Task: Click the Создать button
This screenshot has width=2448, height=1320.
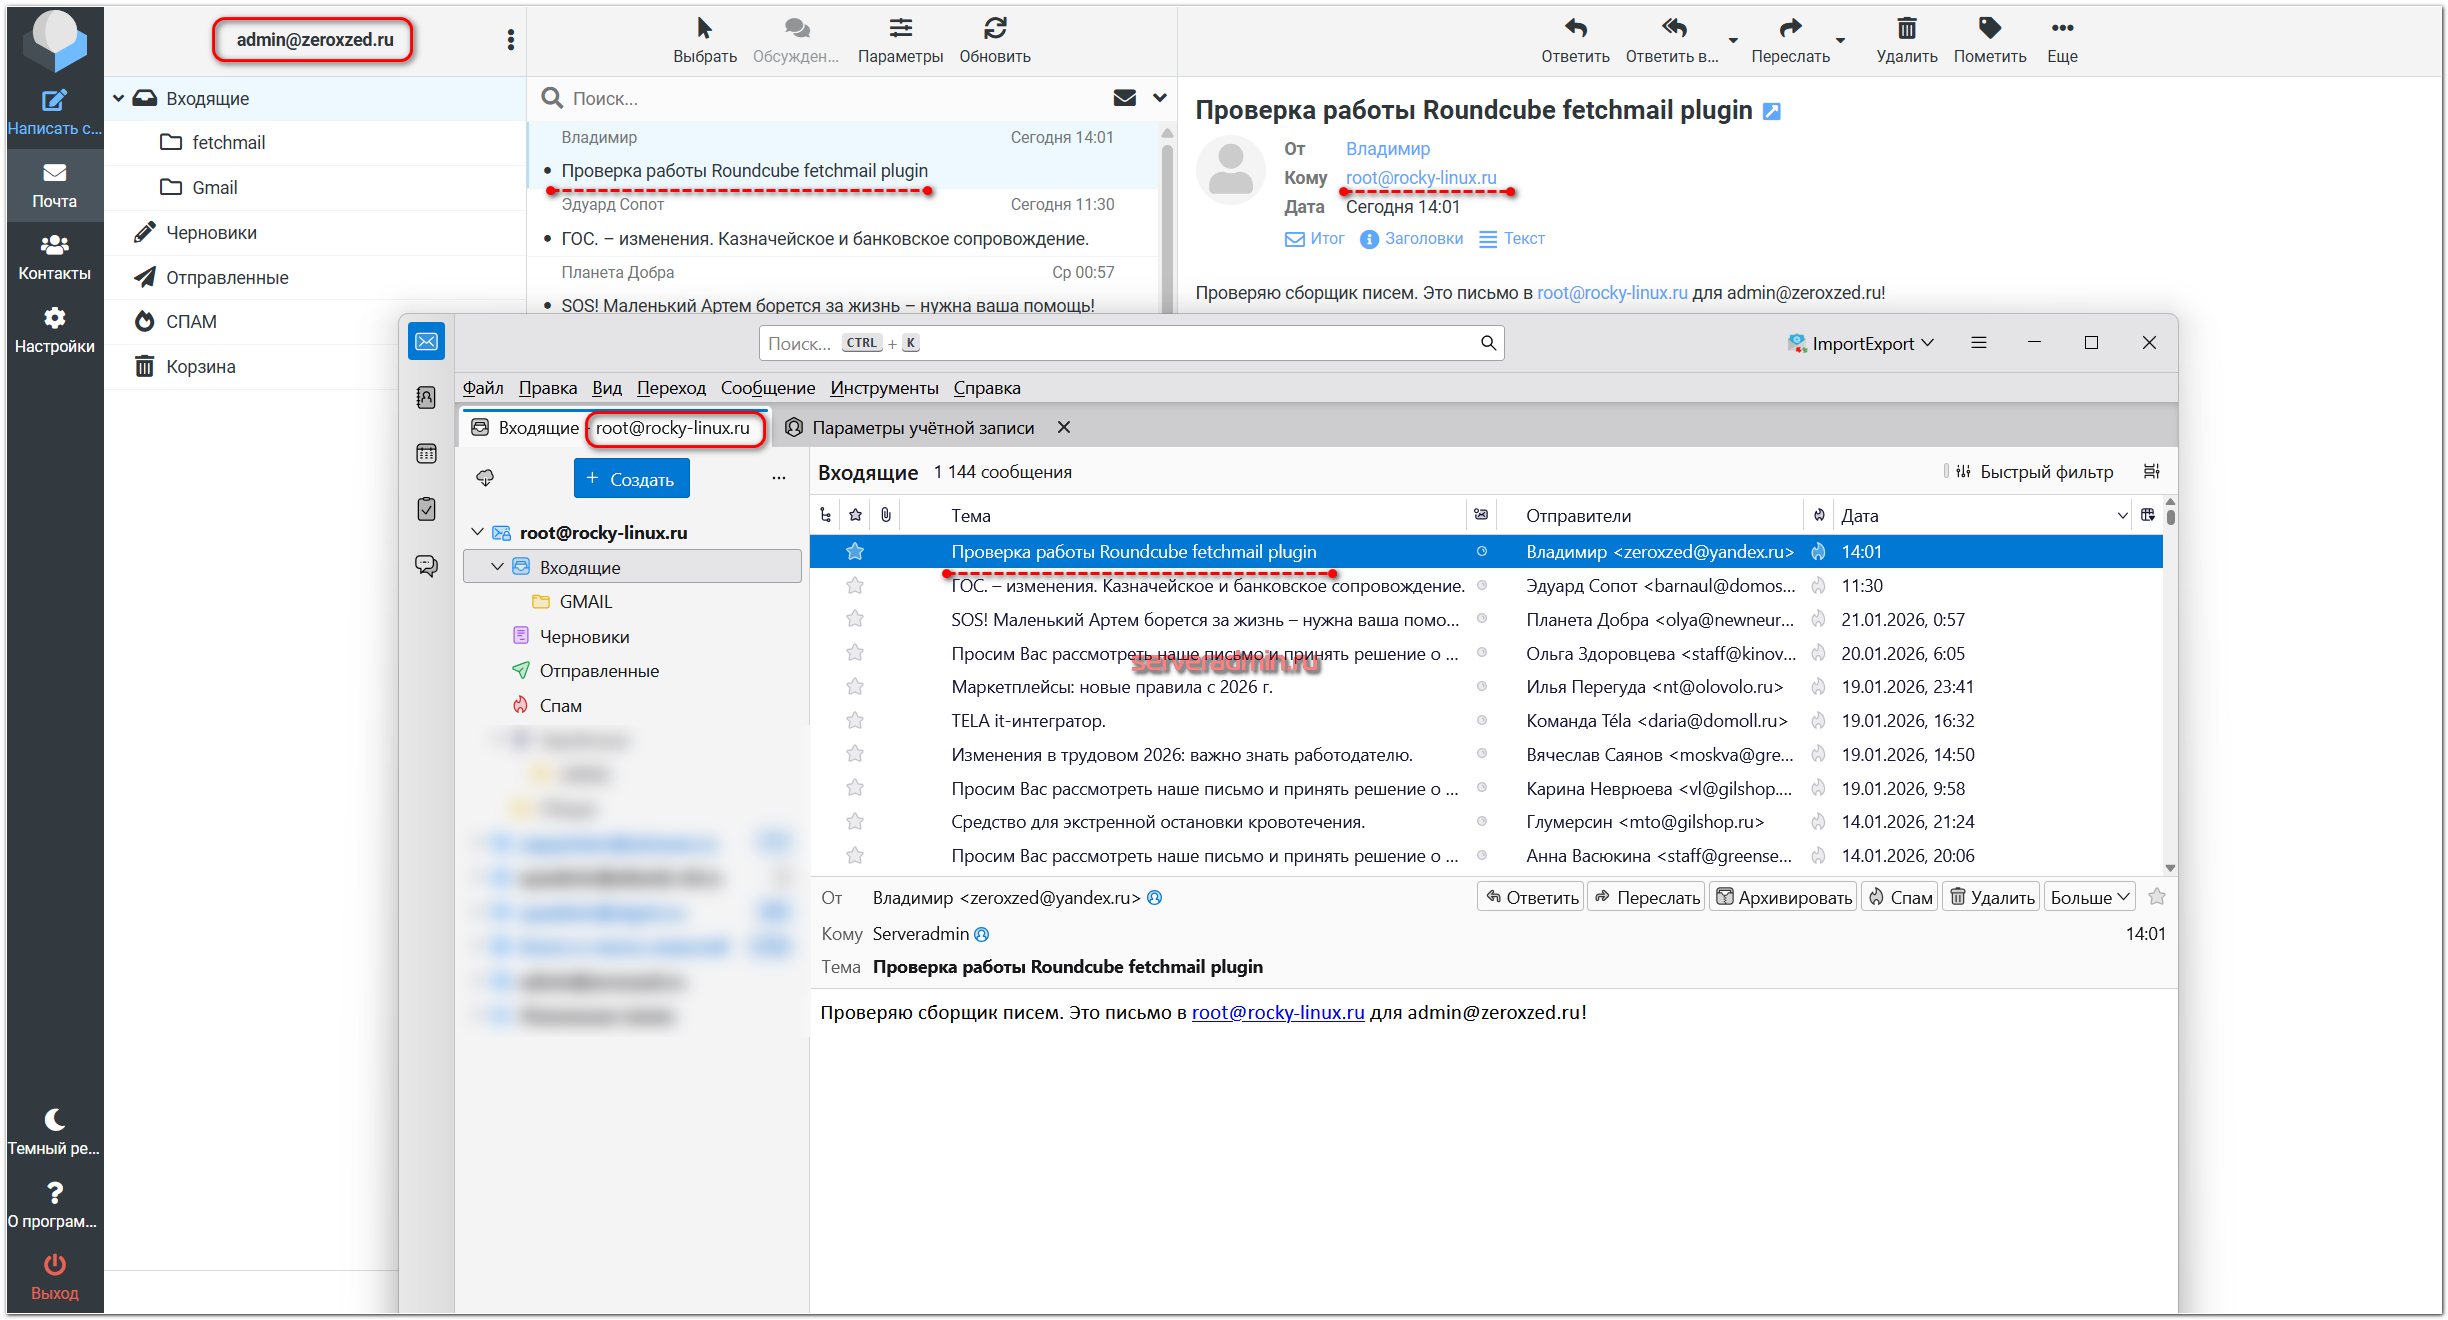Action: tap(631, 479)
